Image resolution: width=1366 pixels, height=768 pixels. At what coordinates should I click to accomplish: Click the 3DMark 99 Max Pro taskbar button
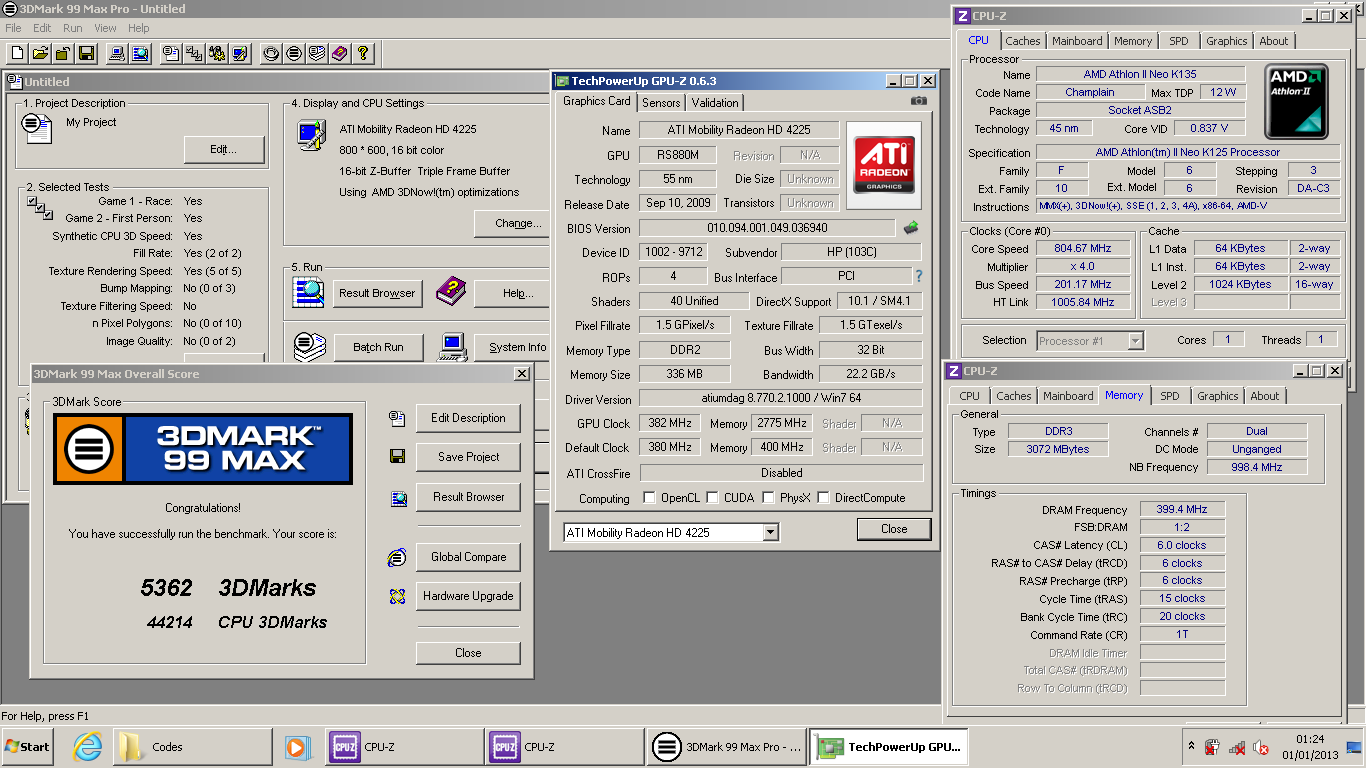coord(727,746)
